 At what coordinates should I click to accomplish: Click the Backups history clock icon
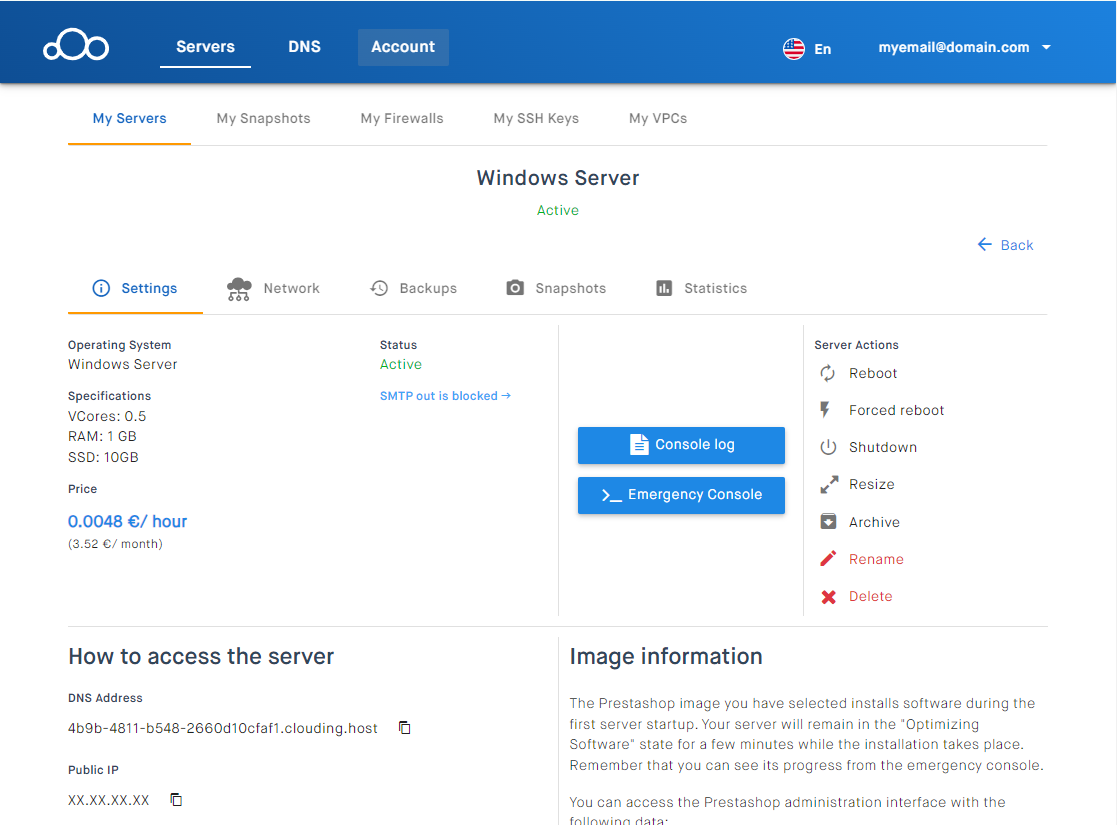click(x=379, y=288)
